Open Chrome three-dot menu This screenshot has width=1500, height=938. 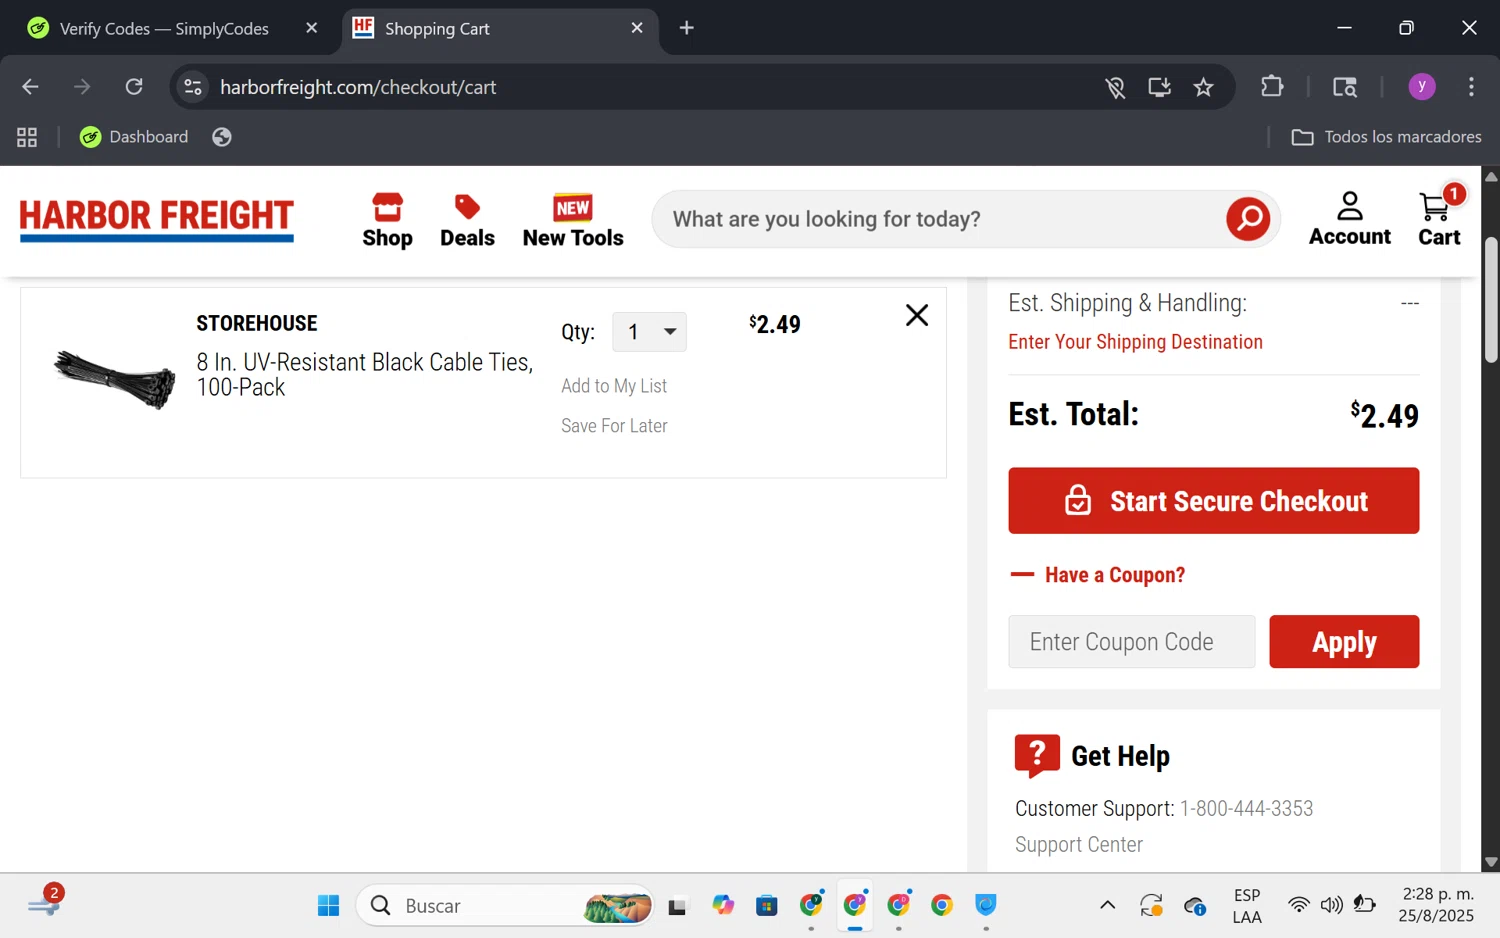coord(1471,87)
